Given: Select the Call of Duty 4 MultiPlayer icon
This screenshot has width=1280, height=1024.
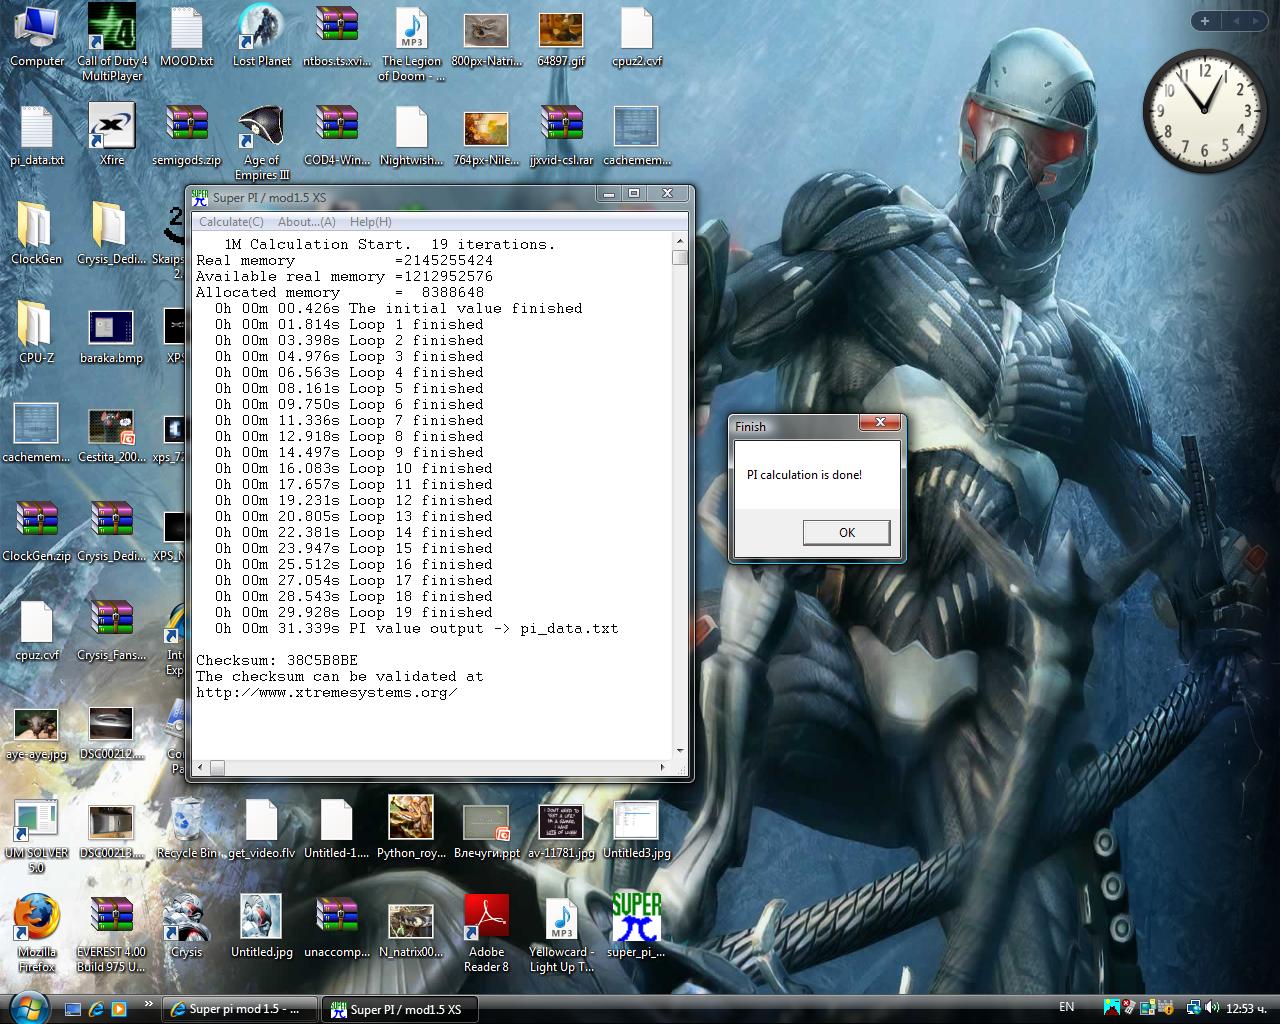Looking at the screenshot, I should tap(112, 42).
